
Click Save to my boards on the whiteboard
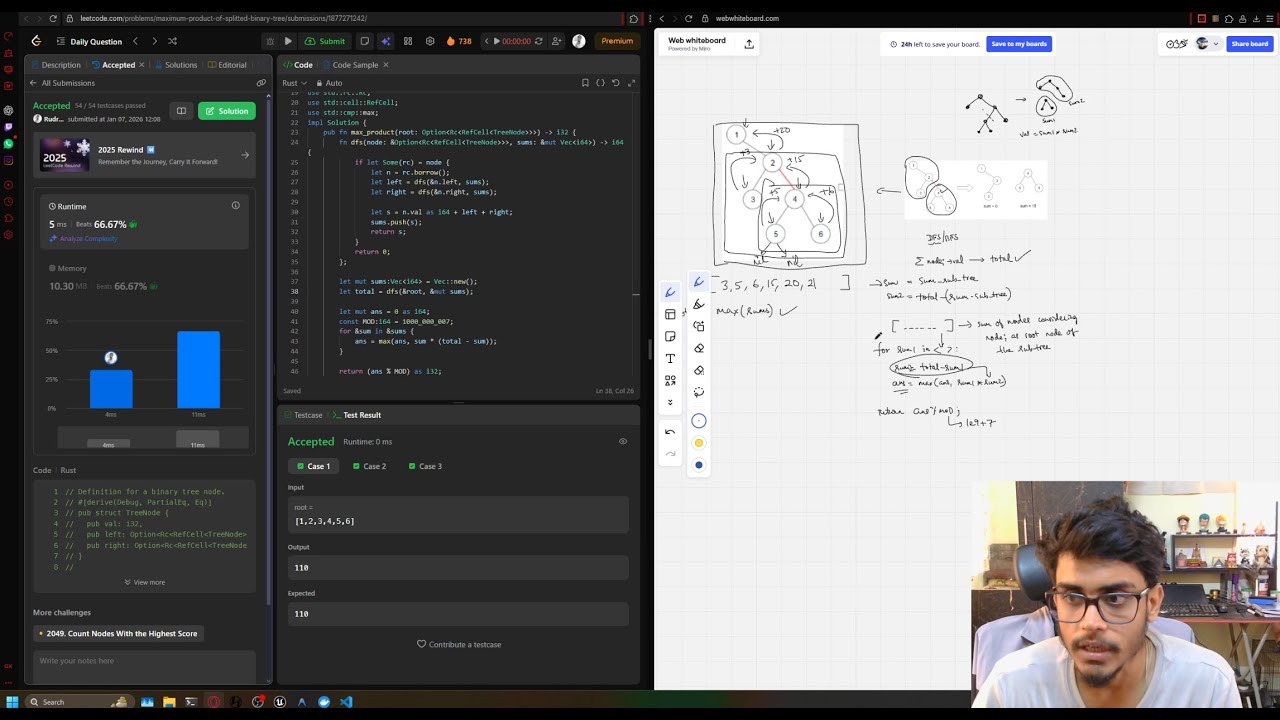pos(1019,44)
